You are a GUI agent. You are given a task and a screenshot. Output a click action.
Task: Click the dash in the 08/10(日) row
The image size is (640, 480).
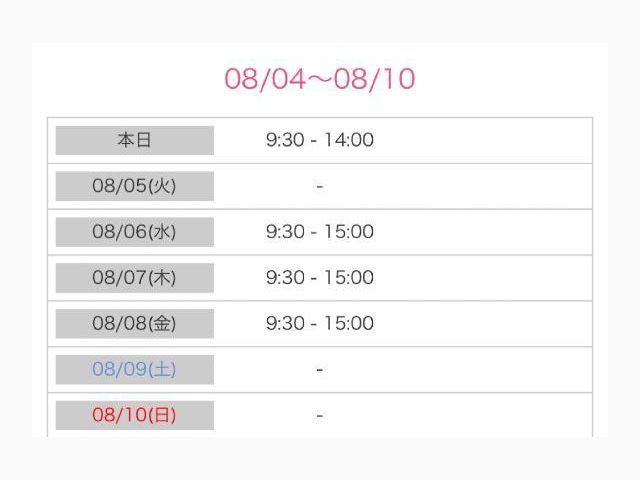click(320, 416)
